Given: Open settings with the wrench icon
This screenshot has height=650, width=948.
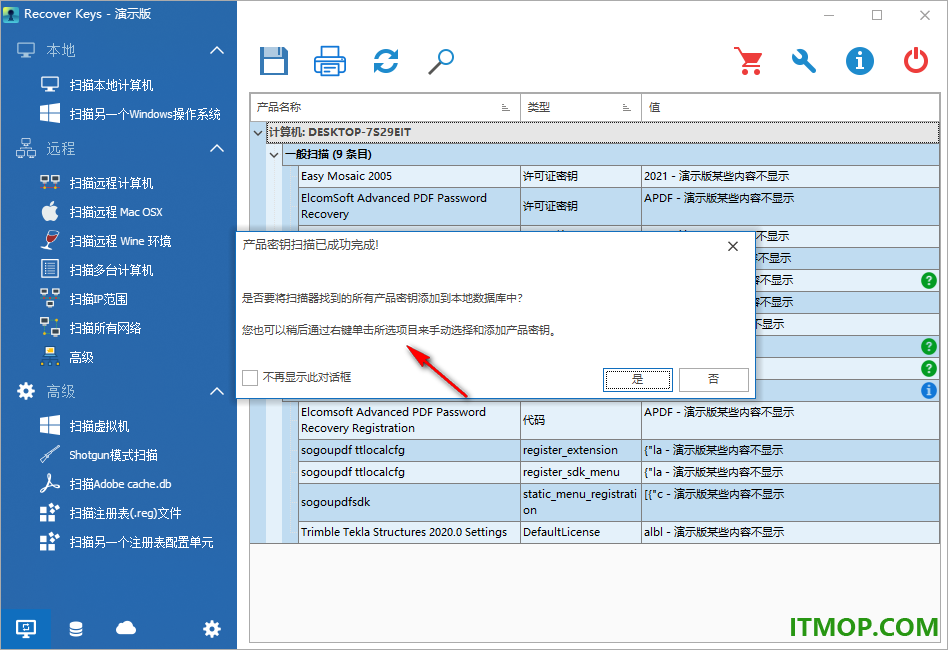Looking at the screenshot, I should [804, 61].
